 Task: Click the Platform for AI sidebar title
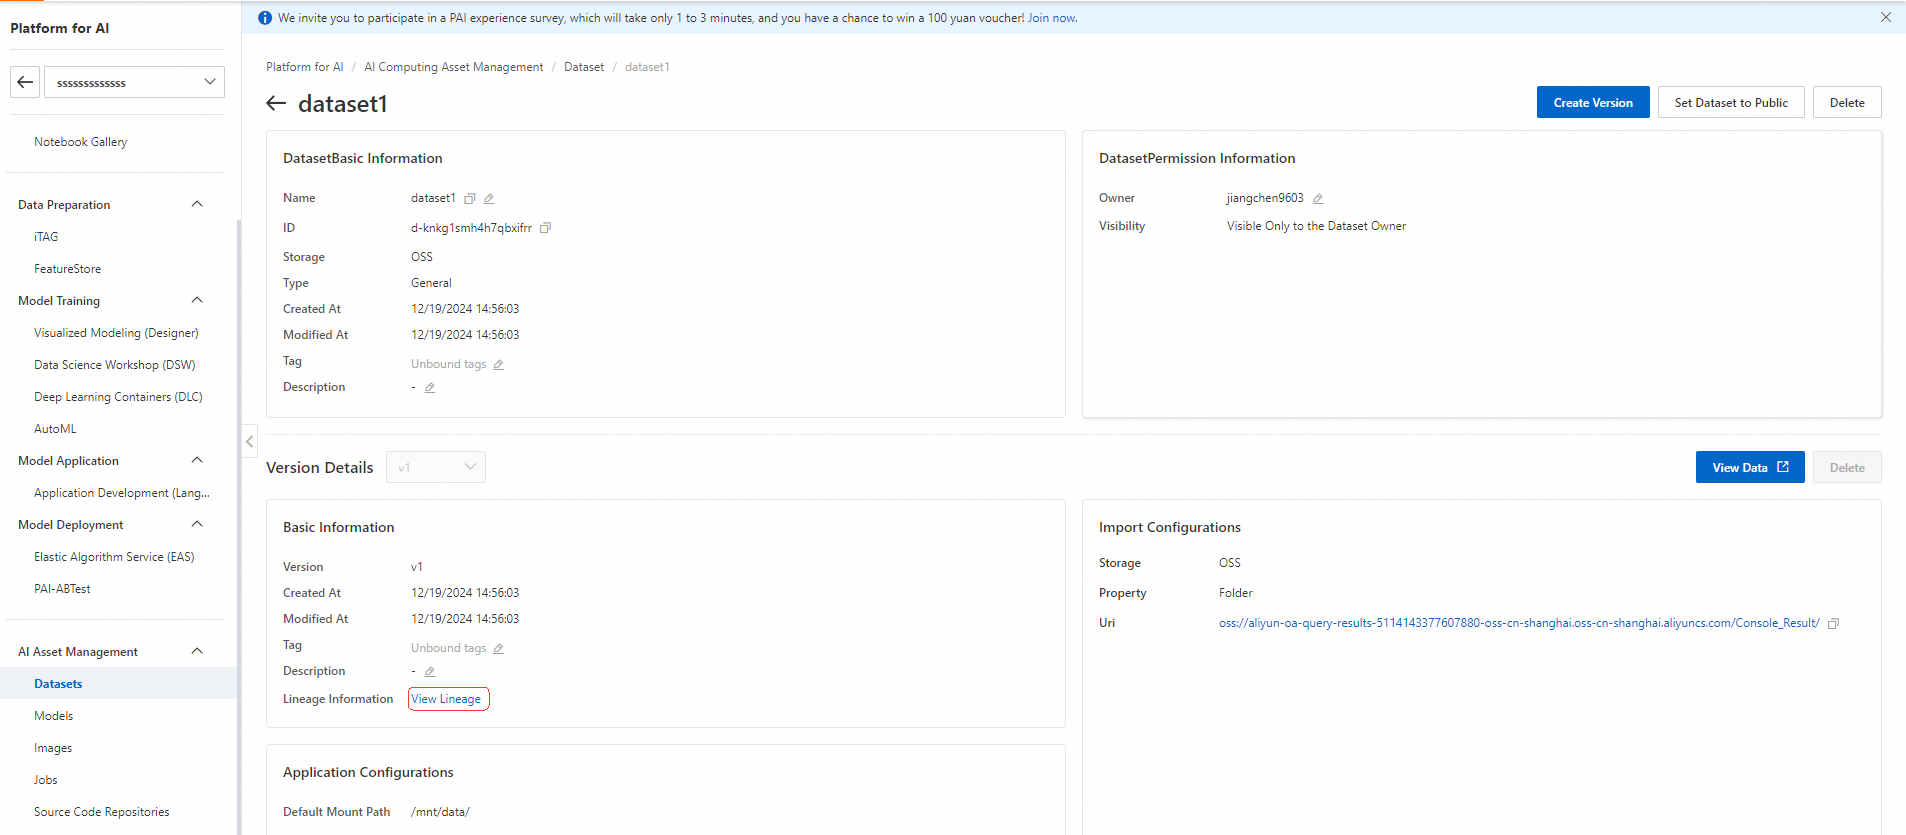click(x=60, y=28)
